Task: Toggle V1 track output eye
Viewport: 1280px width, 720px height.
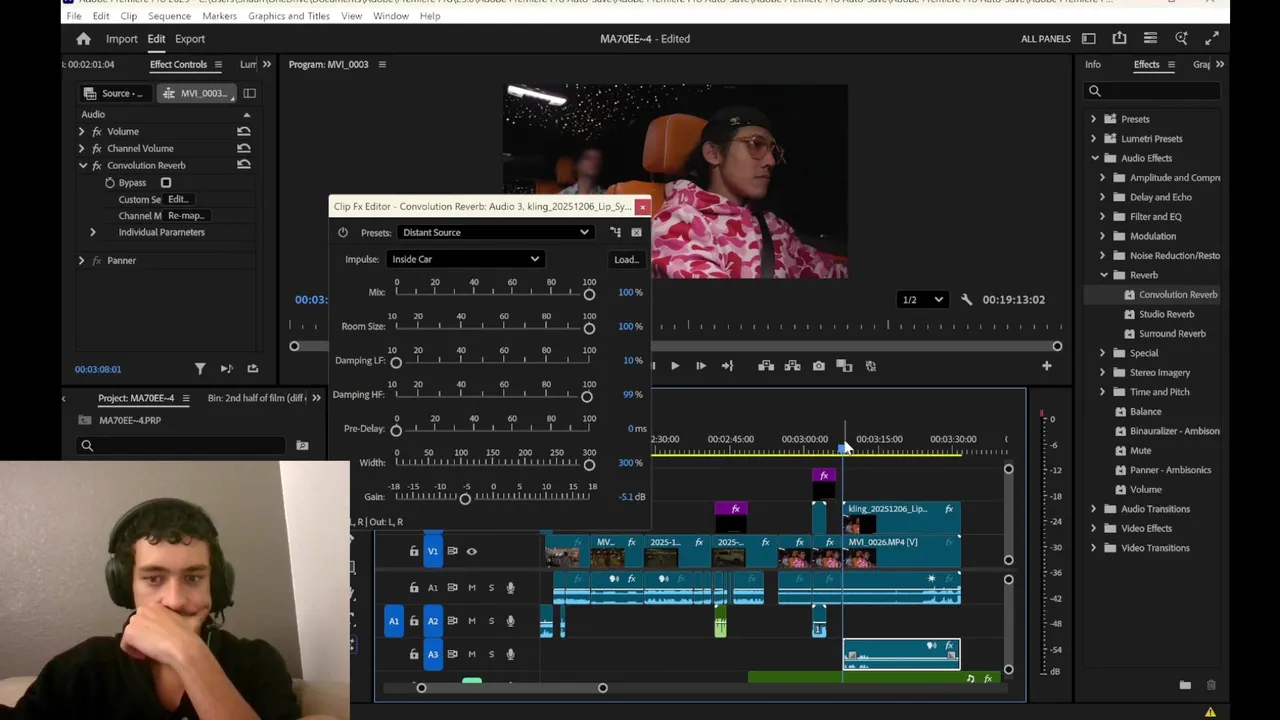Action: pyautogui.click(x=472, y=551)
